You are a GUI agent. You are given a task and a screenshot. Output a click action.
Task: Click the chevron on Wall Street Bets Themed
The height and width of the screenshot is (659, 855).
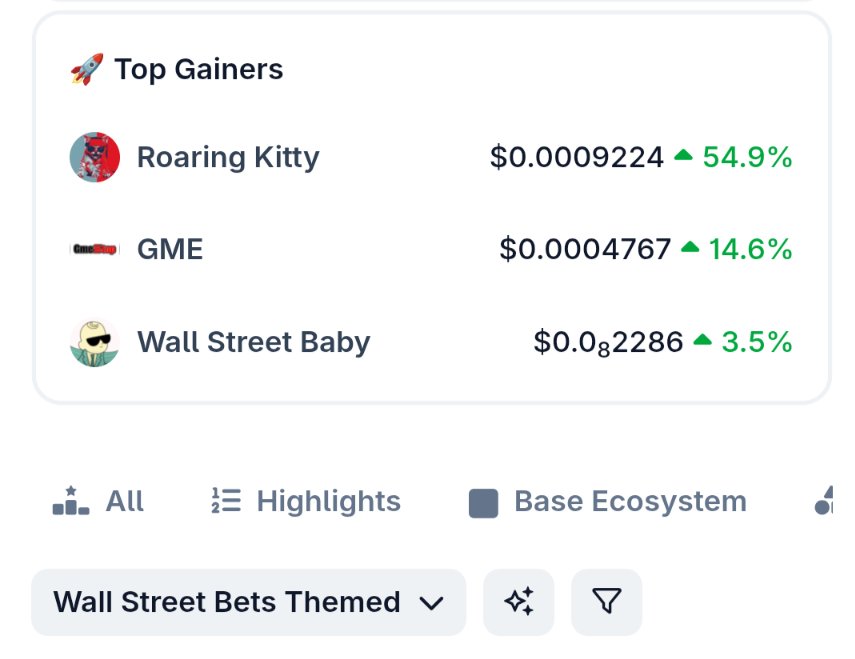(431, 603)
